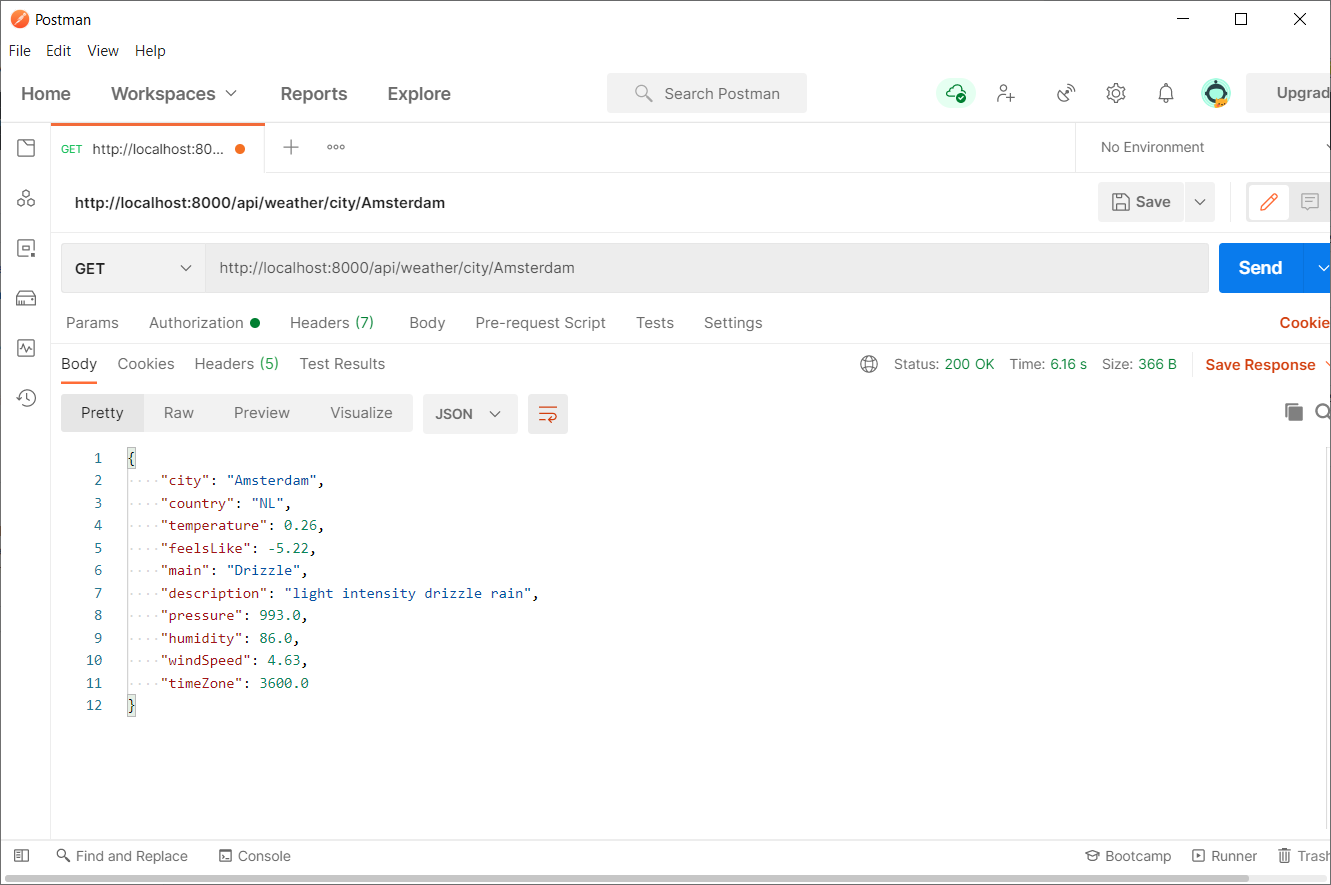Toggle the sidebar visibility
The image size is (1331, 885).
[x=21, y=855]
